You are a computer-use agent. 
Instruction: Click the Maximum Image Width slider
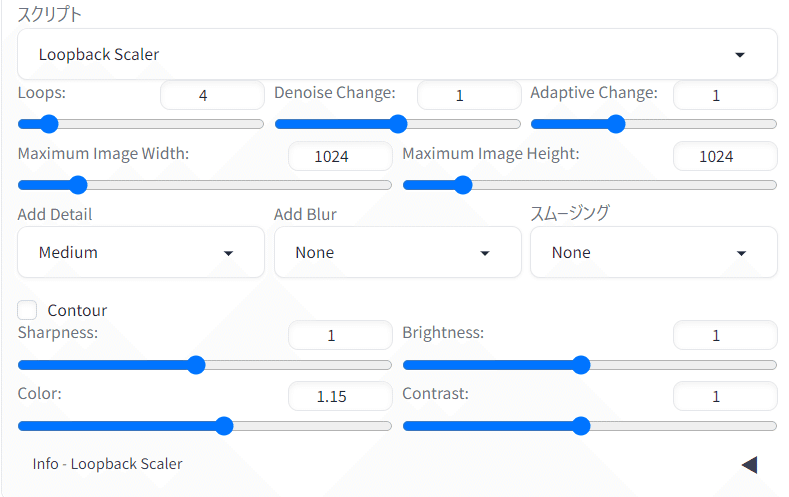[77, 185]
